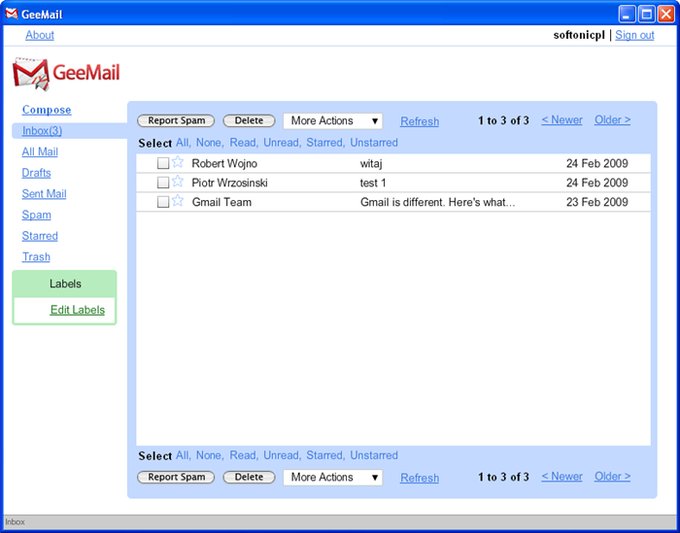Select All messages using top row
The width and height of the screenshot is (680, 533).
click(183, 143)
